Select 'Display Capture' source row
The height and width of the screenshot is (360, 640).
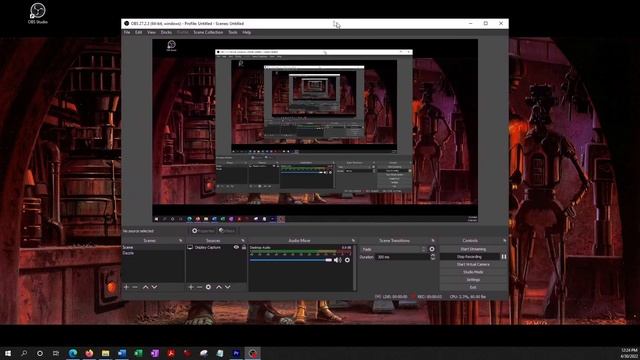(216, 247)
